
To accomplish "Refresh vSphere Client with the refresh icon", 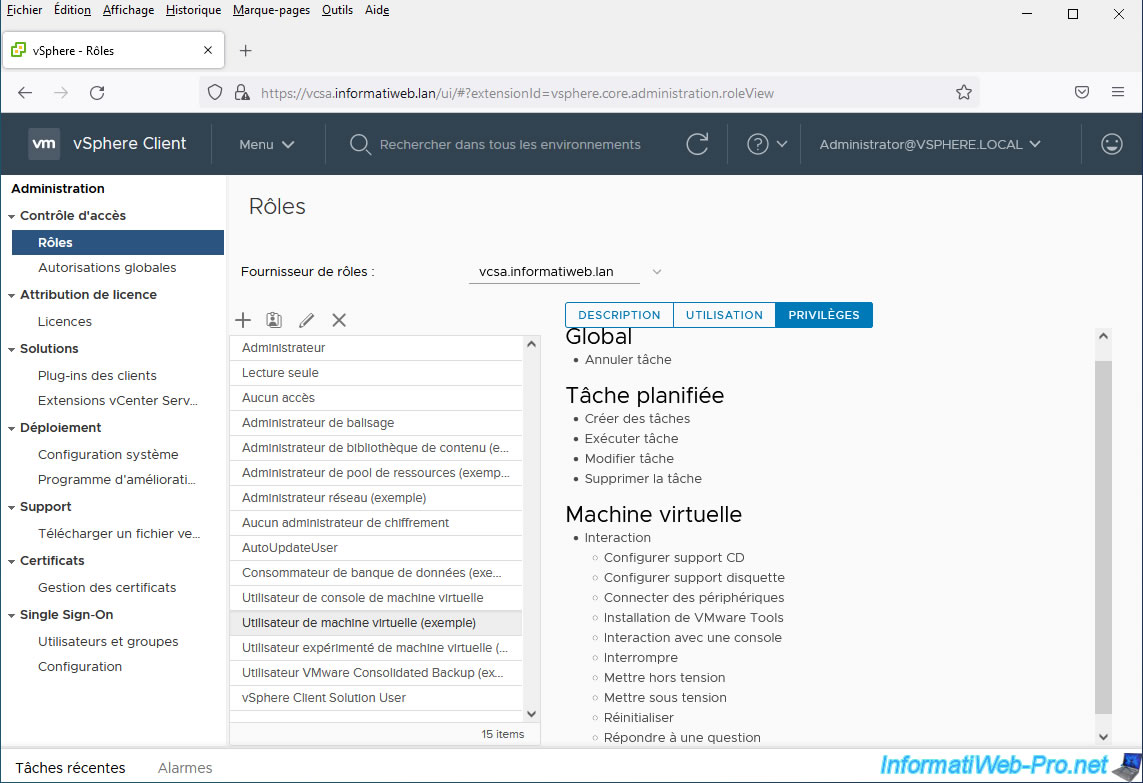I will pos(697,144).
